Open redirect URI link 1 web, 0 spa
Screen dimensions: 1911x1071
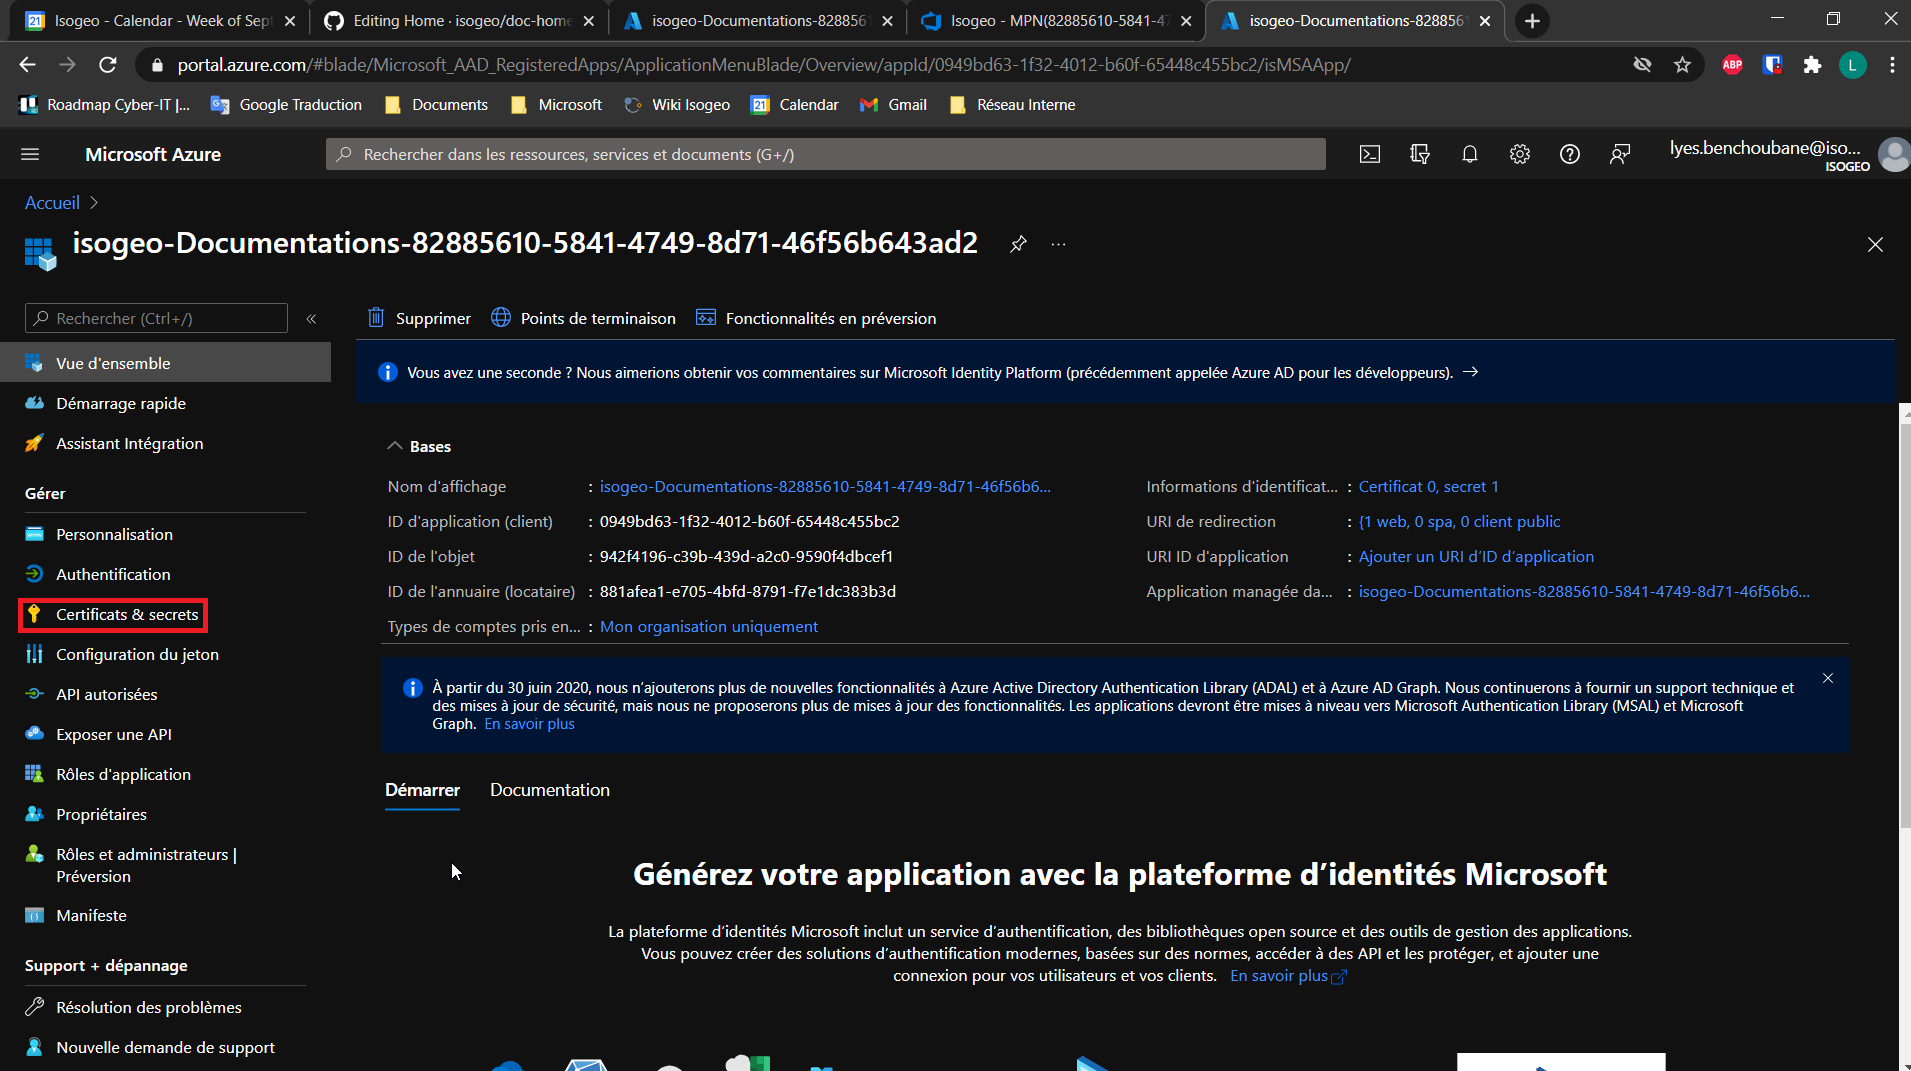1459,521
